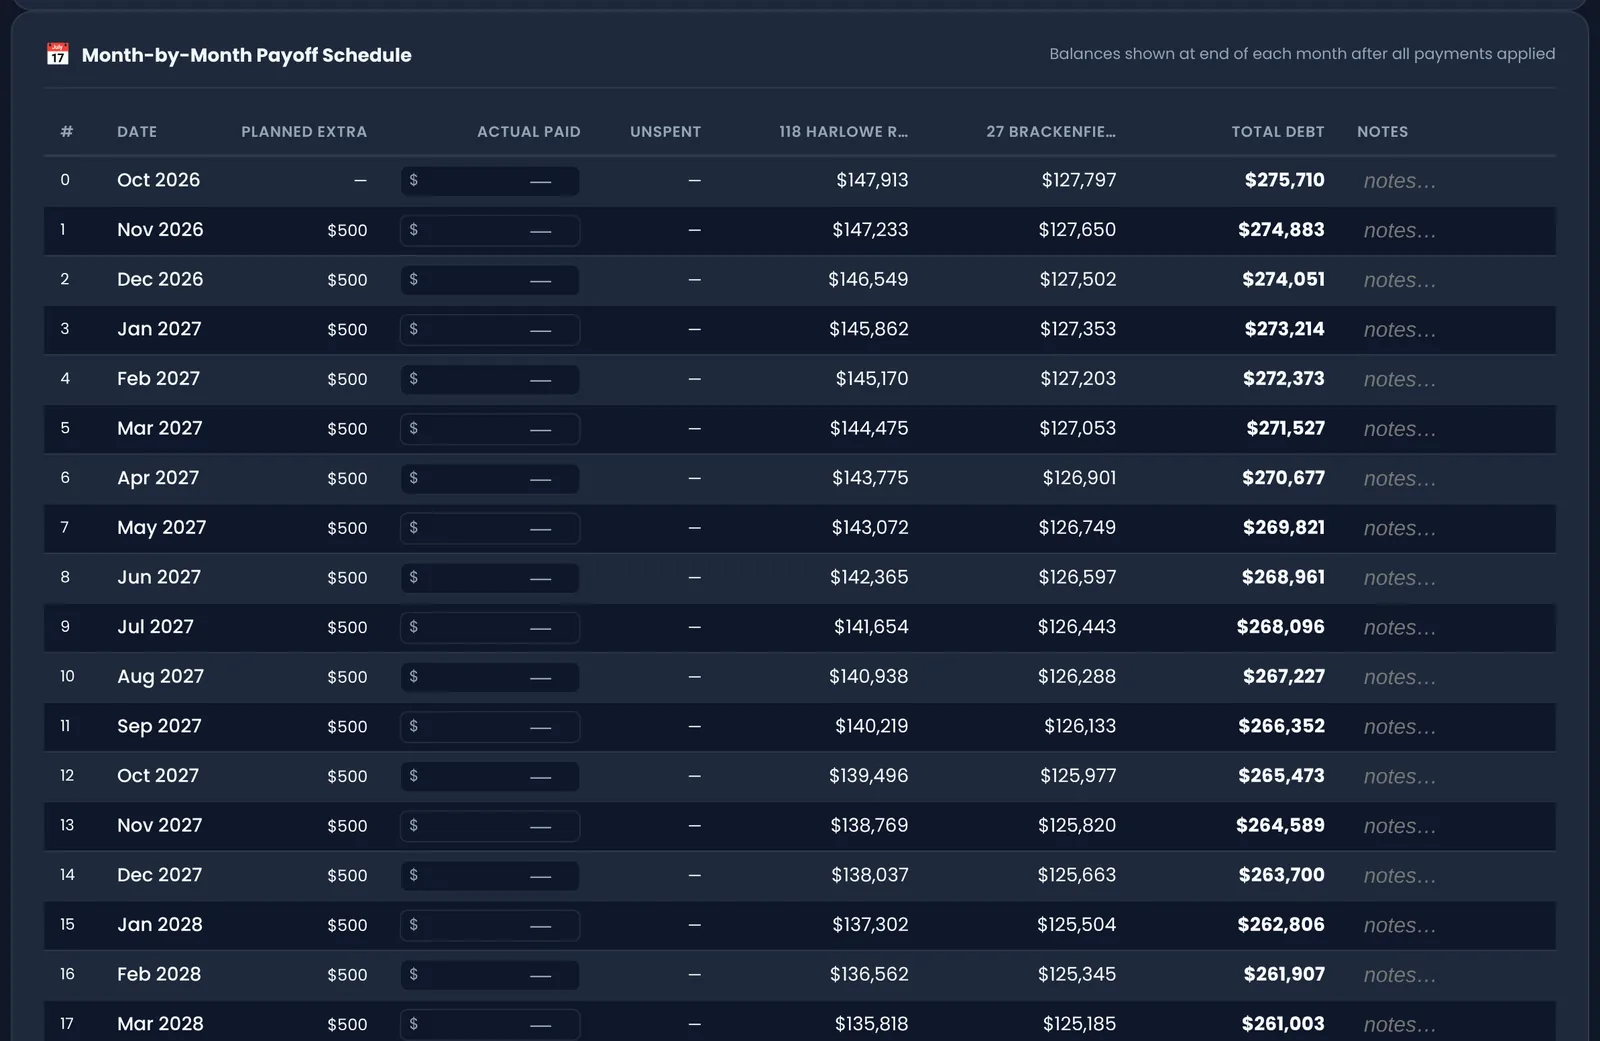The height and width of the screenshot is (1041, 1600).
Task: Select total debt value $275,710
Action: (1284, 180)
